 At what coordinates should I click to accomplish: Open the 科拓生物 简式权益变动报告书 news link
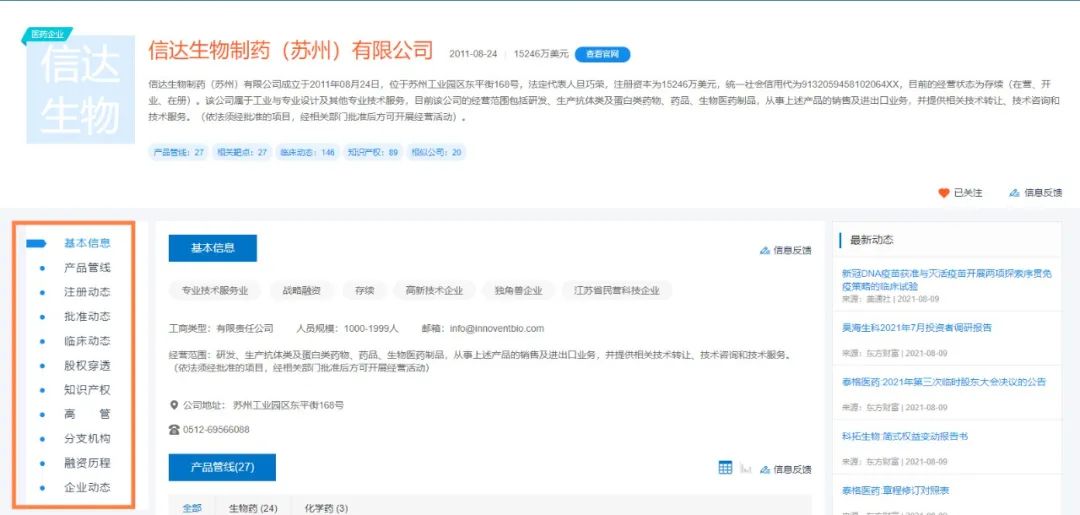904,437
